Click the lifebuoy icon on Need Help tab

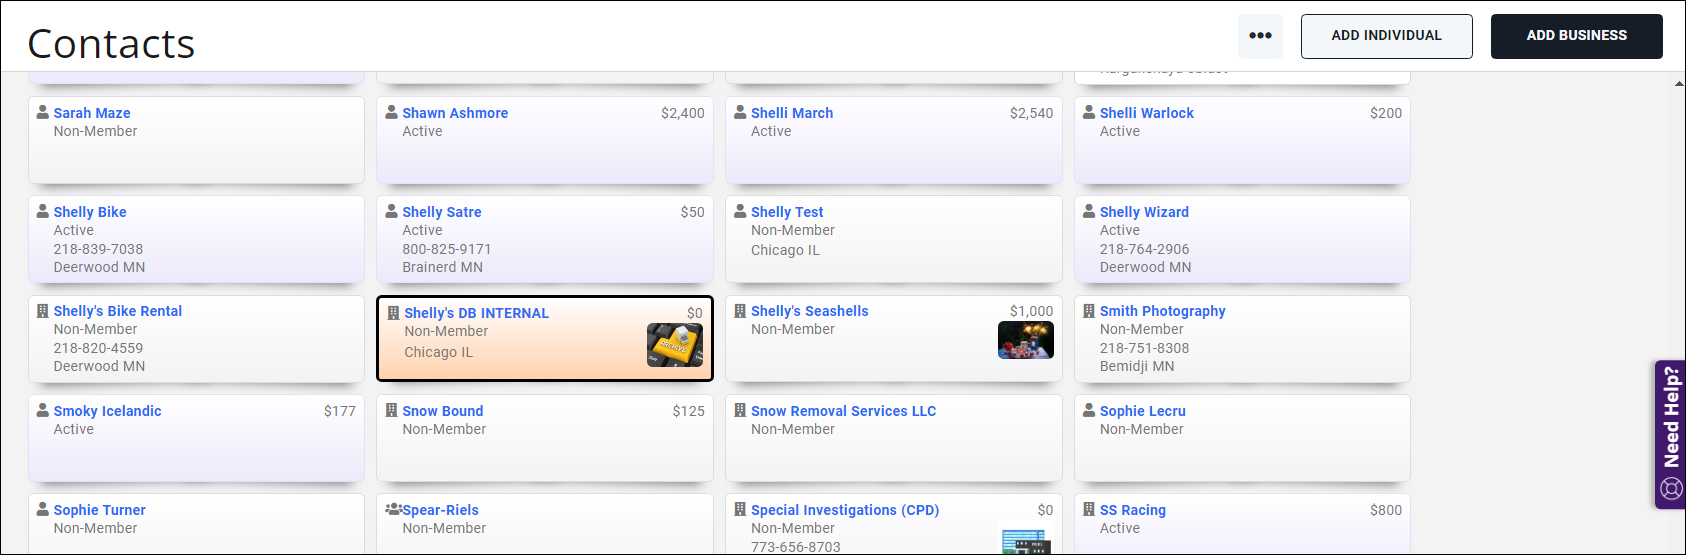(x=1672, y=489)
